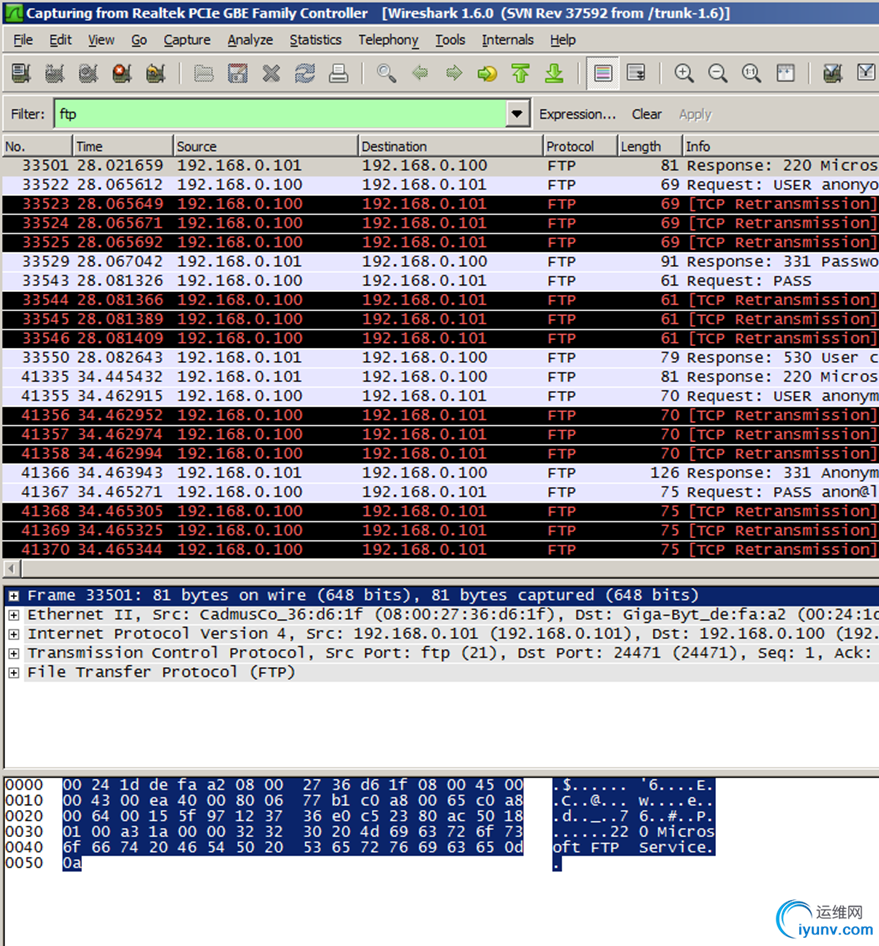Click the ftp display filter field
879x946 pixels.
[280, 114]
